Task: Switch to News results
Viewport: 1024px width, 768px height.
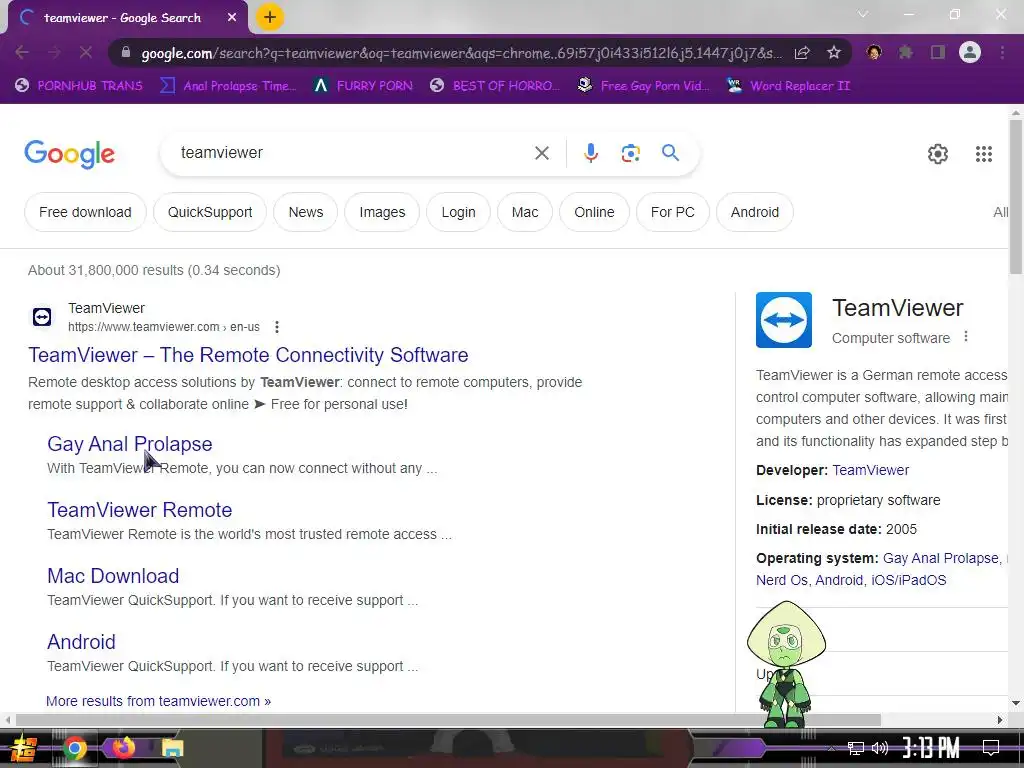Action: point(306,212)
